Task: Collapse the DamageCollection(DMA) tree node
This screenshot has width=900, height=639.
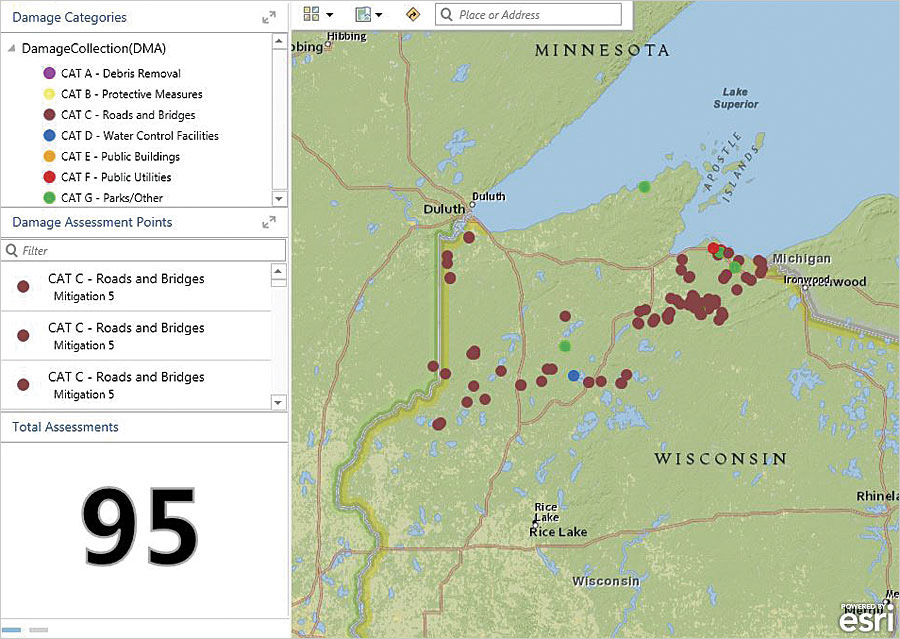Action: click(10, 48)
